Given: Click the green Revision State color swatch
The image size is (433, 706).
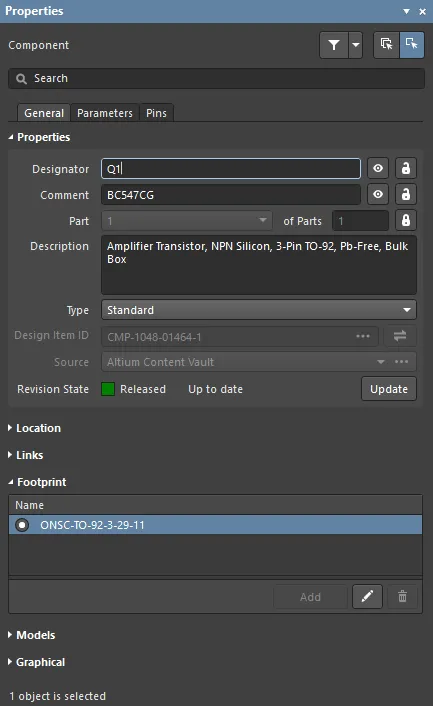Looking at the screenshot, I should (108, 389).
